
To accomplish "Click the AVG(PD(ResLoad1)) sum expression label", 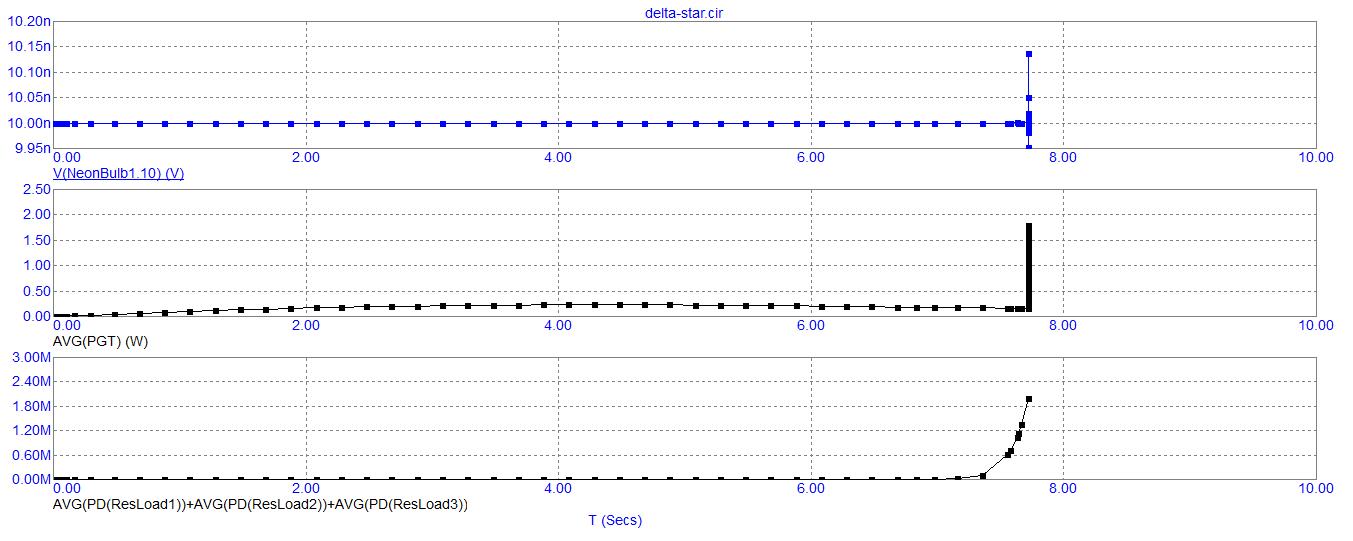I will [x=260, y=504].
